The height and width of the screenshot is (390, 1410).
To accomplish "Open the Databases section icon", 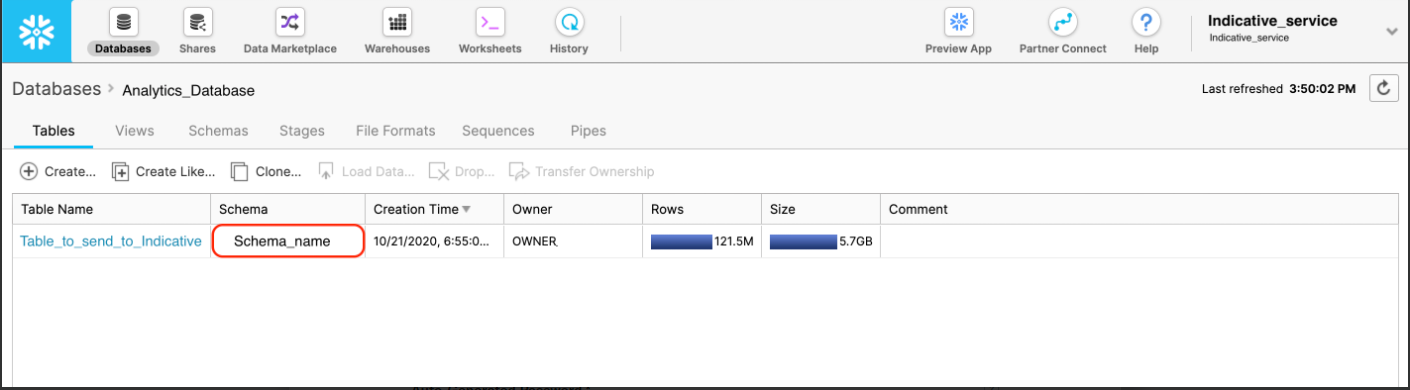I will click(x=125, y=22).
